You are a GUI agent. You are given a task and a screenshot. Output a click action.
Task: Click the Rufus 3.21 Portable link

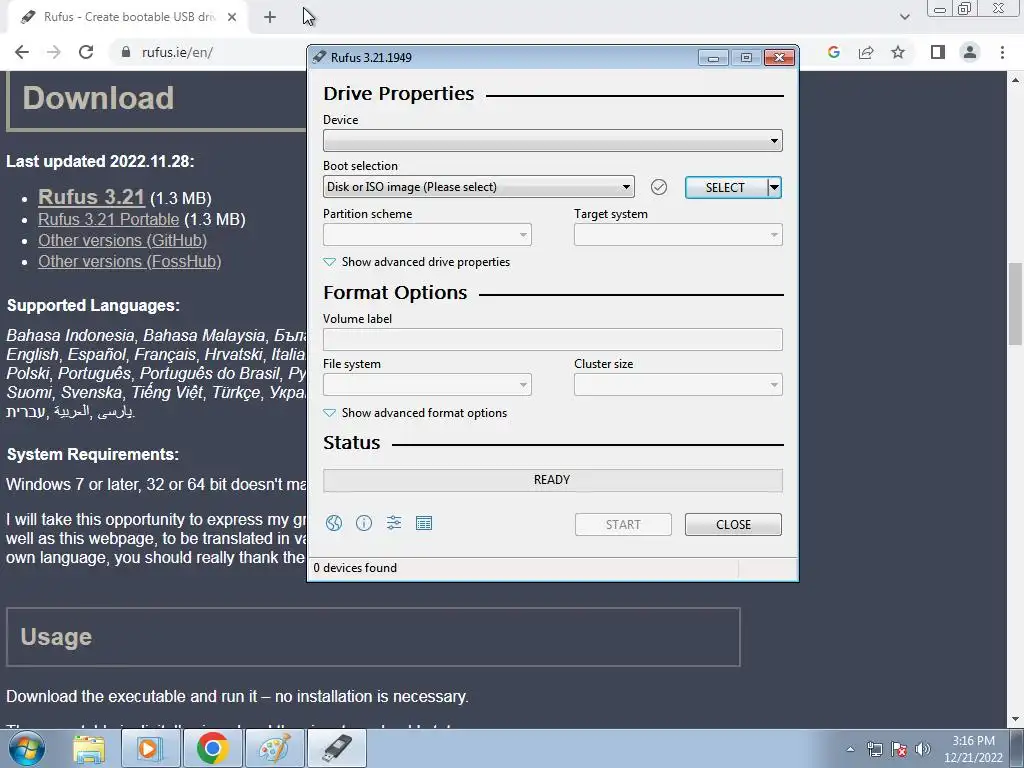click(108, 219)
